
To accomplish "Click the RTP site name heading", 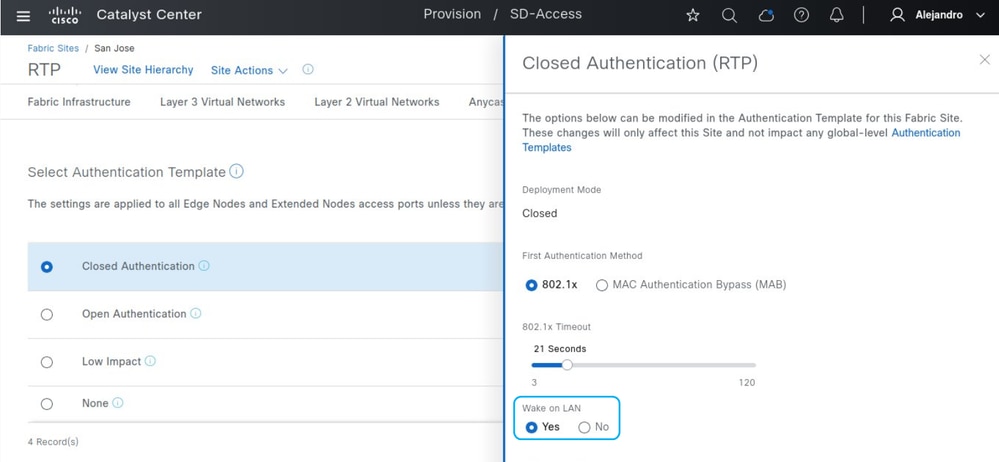I will pyautogui.click(x=44, y=70).
